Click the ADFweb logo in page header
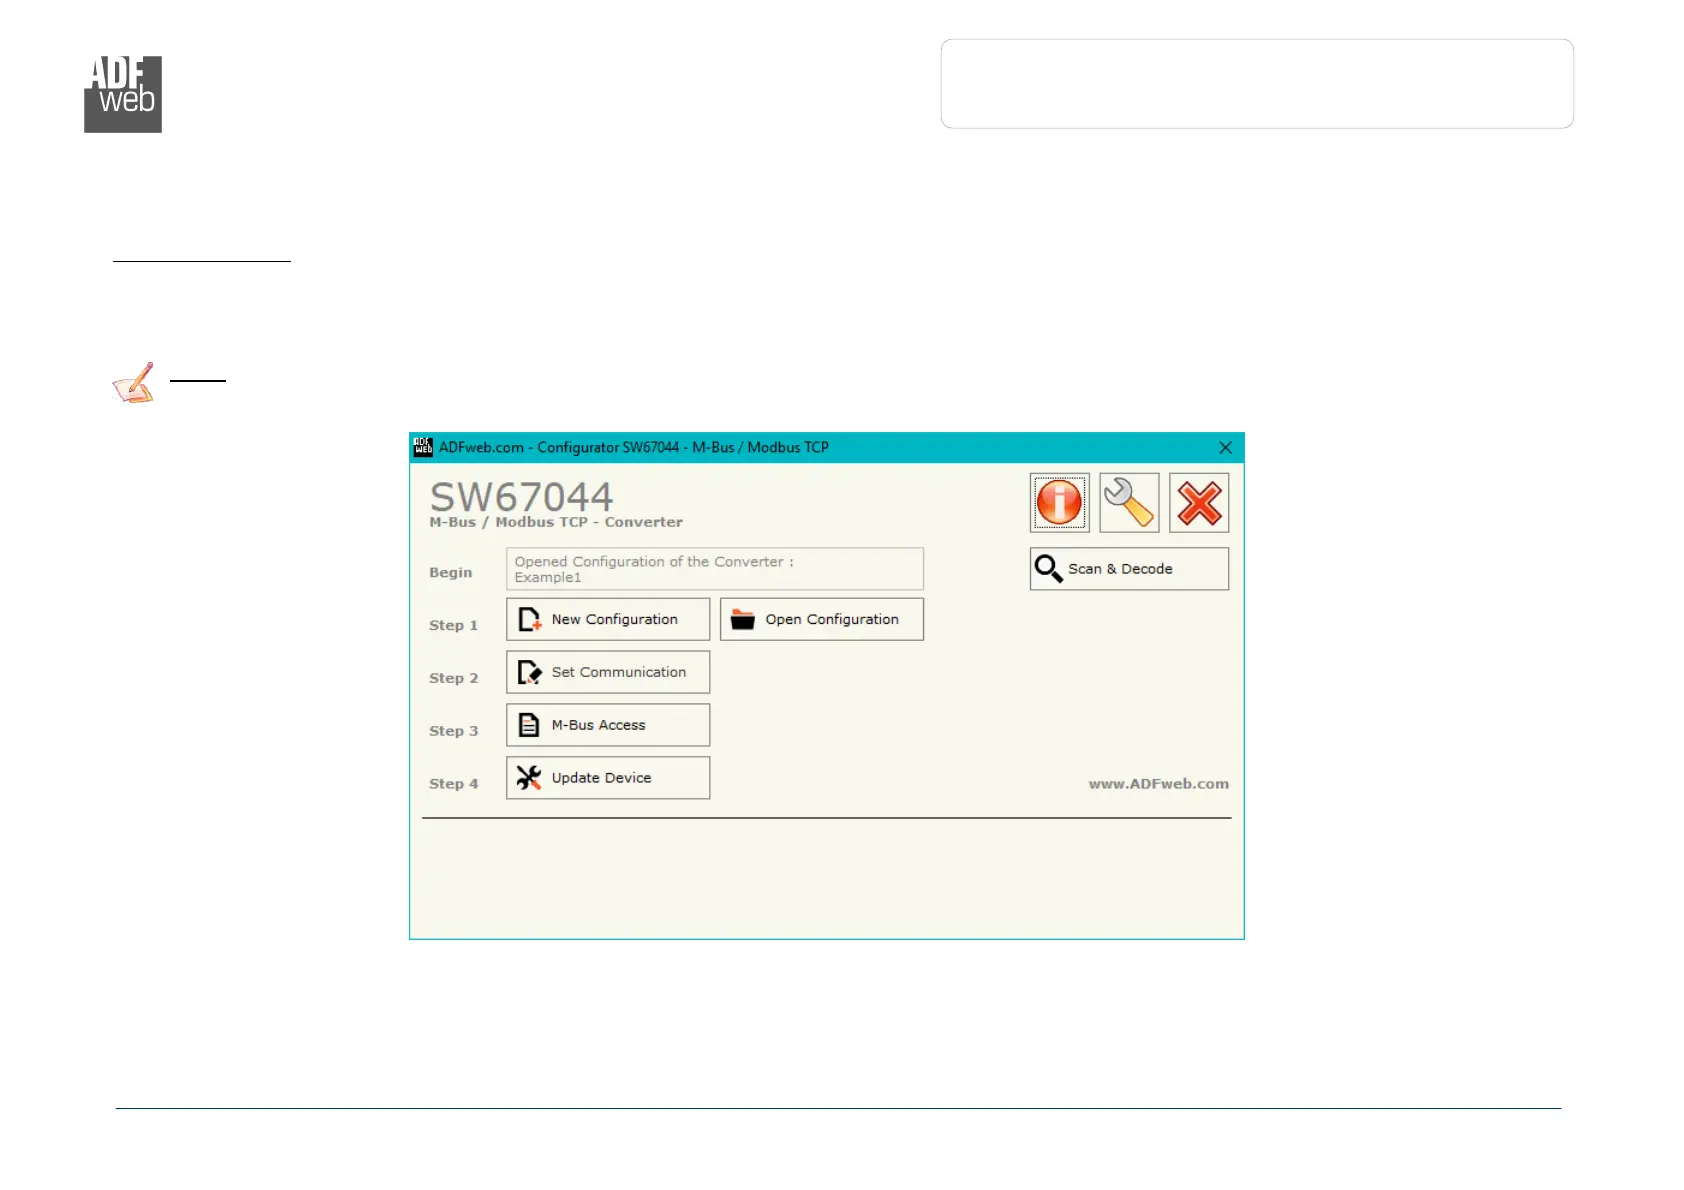Image resolution: width=1684 pixels, height=1190 pixels. coord(123,94)
